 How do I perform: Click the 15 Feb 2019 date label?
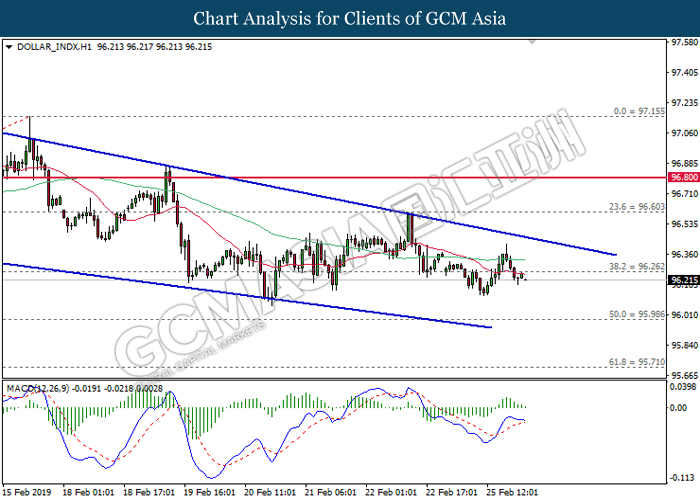(x=27, y=492)
